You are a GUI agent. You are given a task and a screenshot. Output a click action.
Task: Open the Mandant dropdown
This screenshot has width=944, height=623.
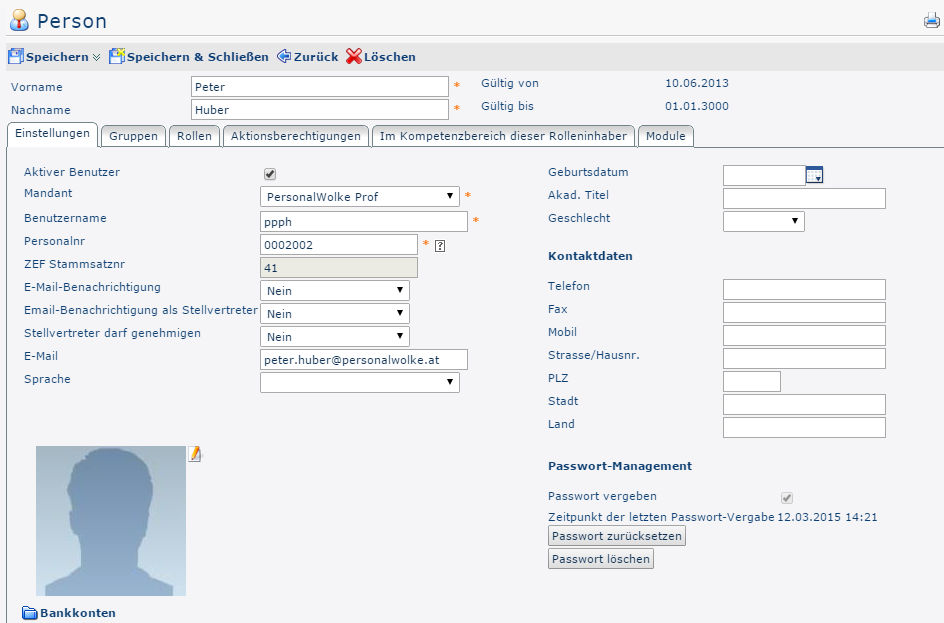coord(359,197)
